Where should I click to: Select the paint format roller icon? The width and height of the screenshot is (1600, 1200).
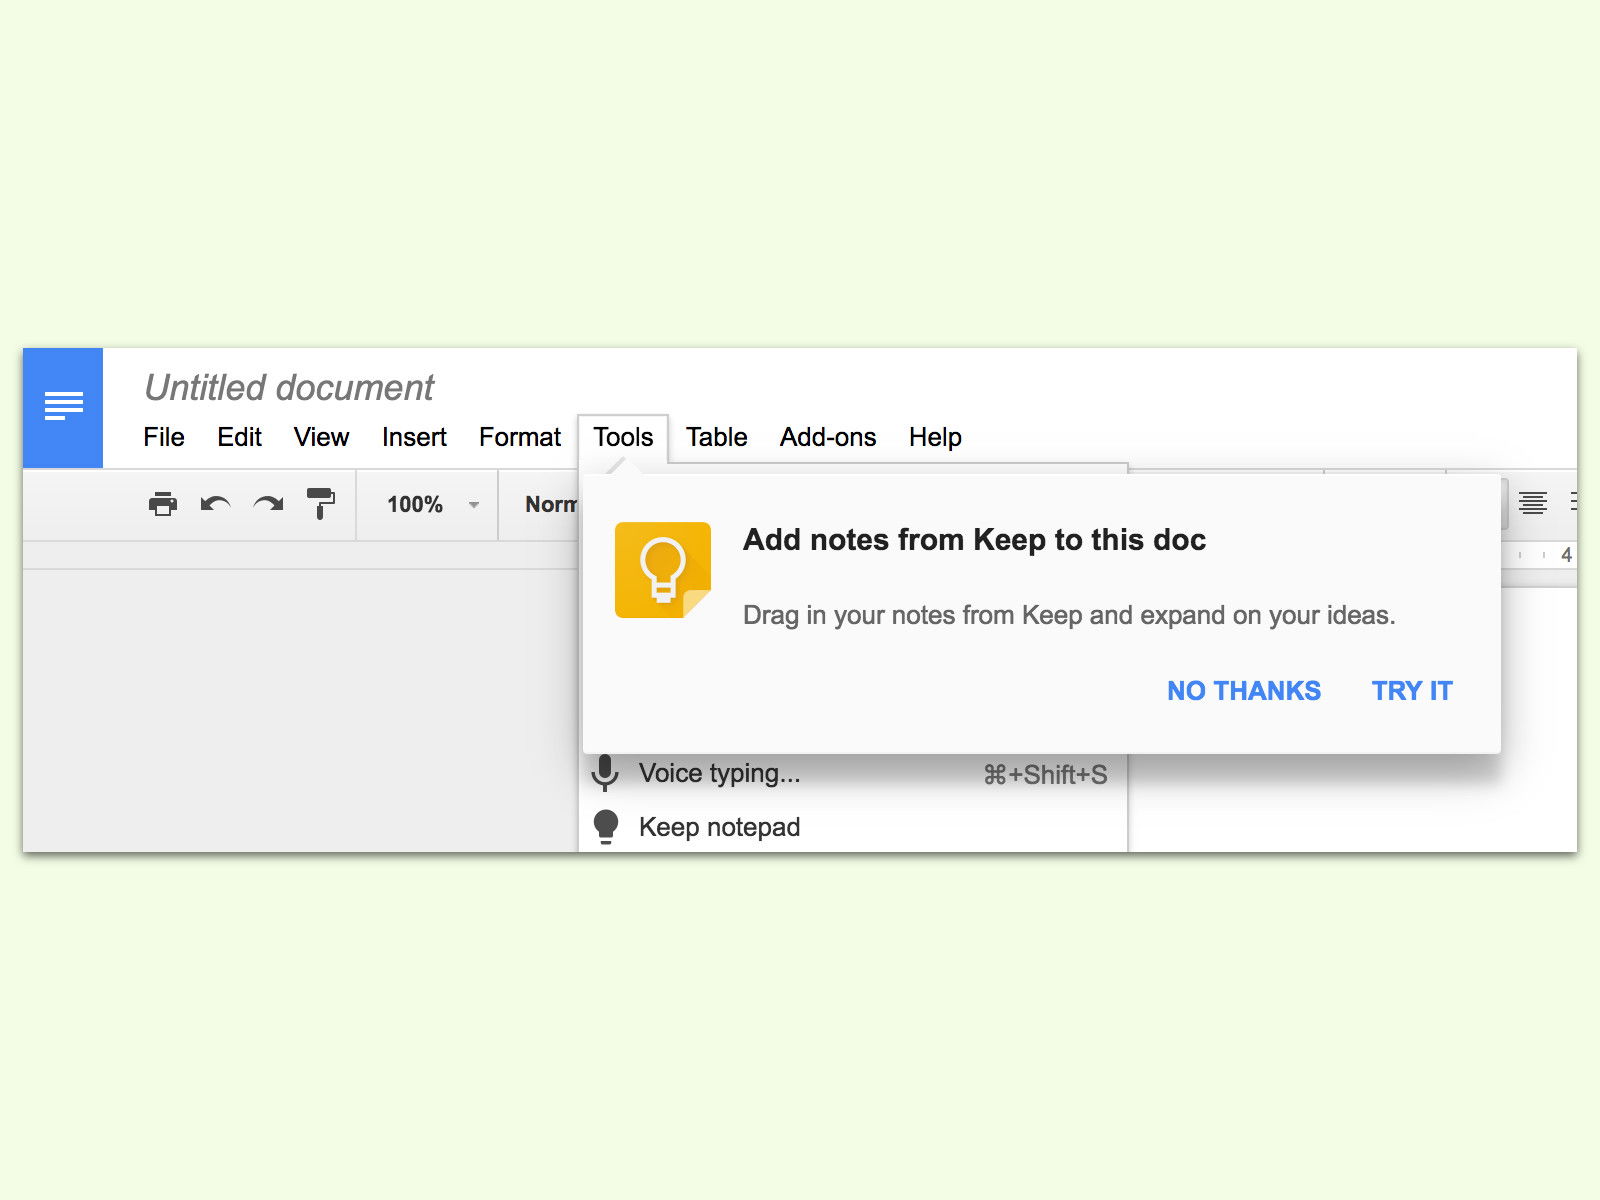point(321,504)
